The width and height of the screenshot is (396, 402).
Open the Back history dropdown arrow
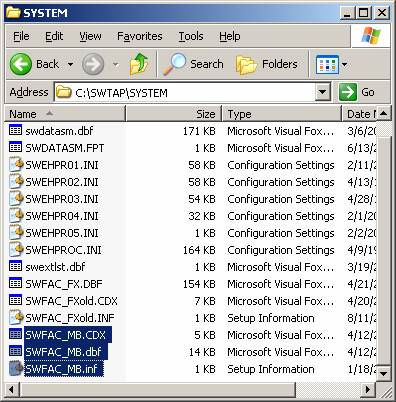point(70,64)
